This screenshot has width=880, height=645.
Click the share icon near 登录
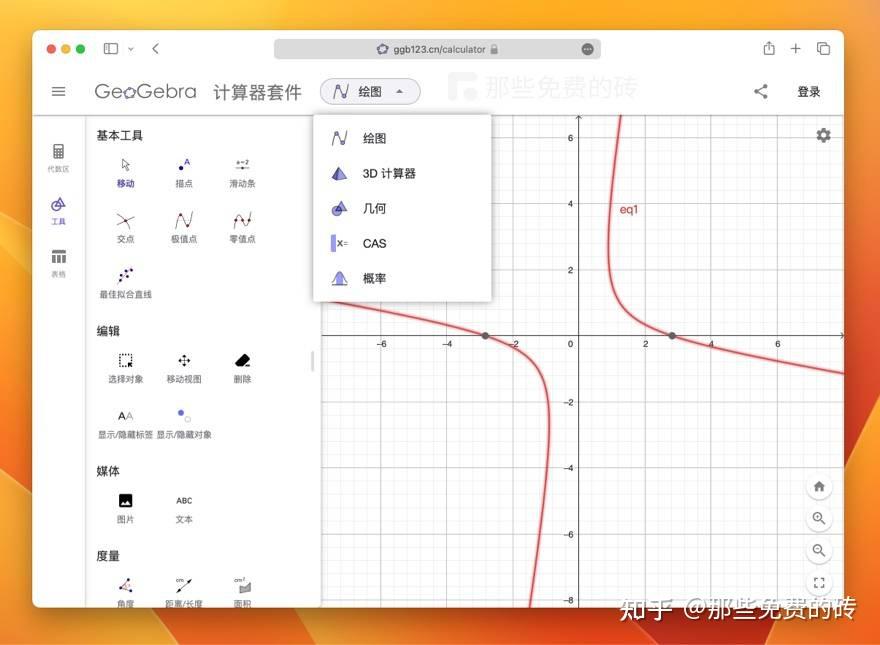[761, 91]
